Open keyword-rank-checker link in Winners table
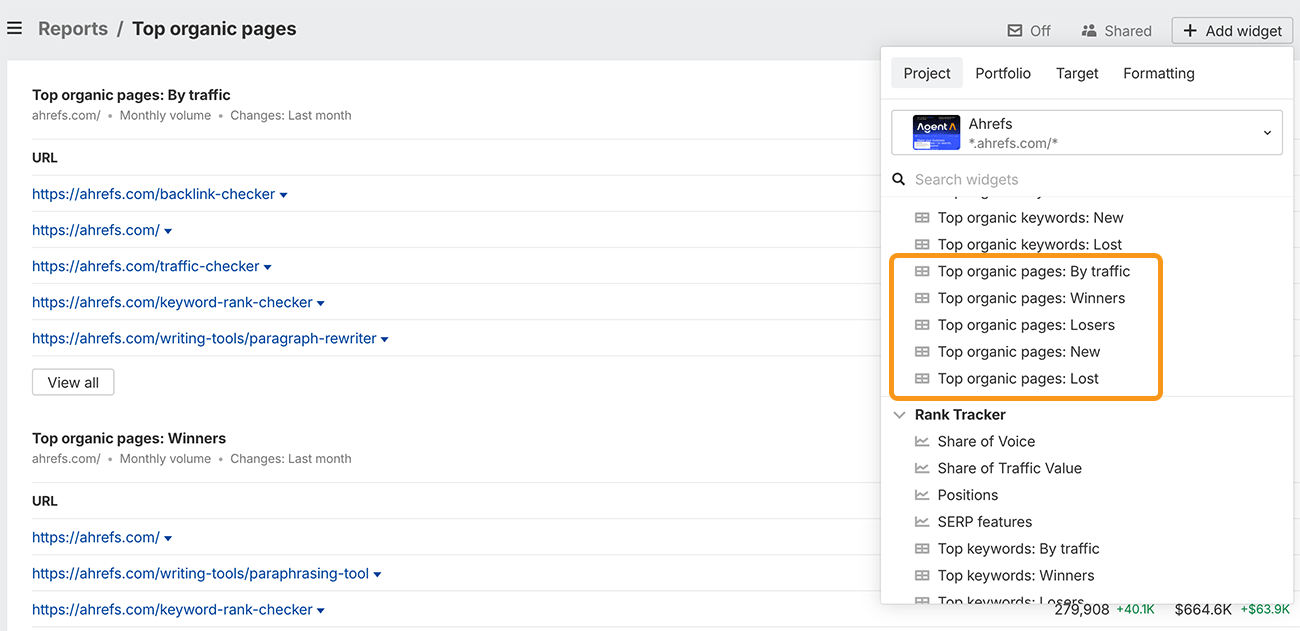The height and width of the screenshot is (631, 1300). (172, 610)
